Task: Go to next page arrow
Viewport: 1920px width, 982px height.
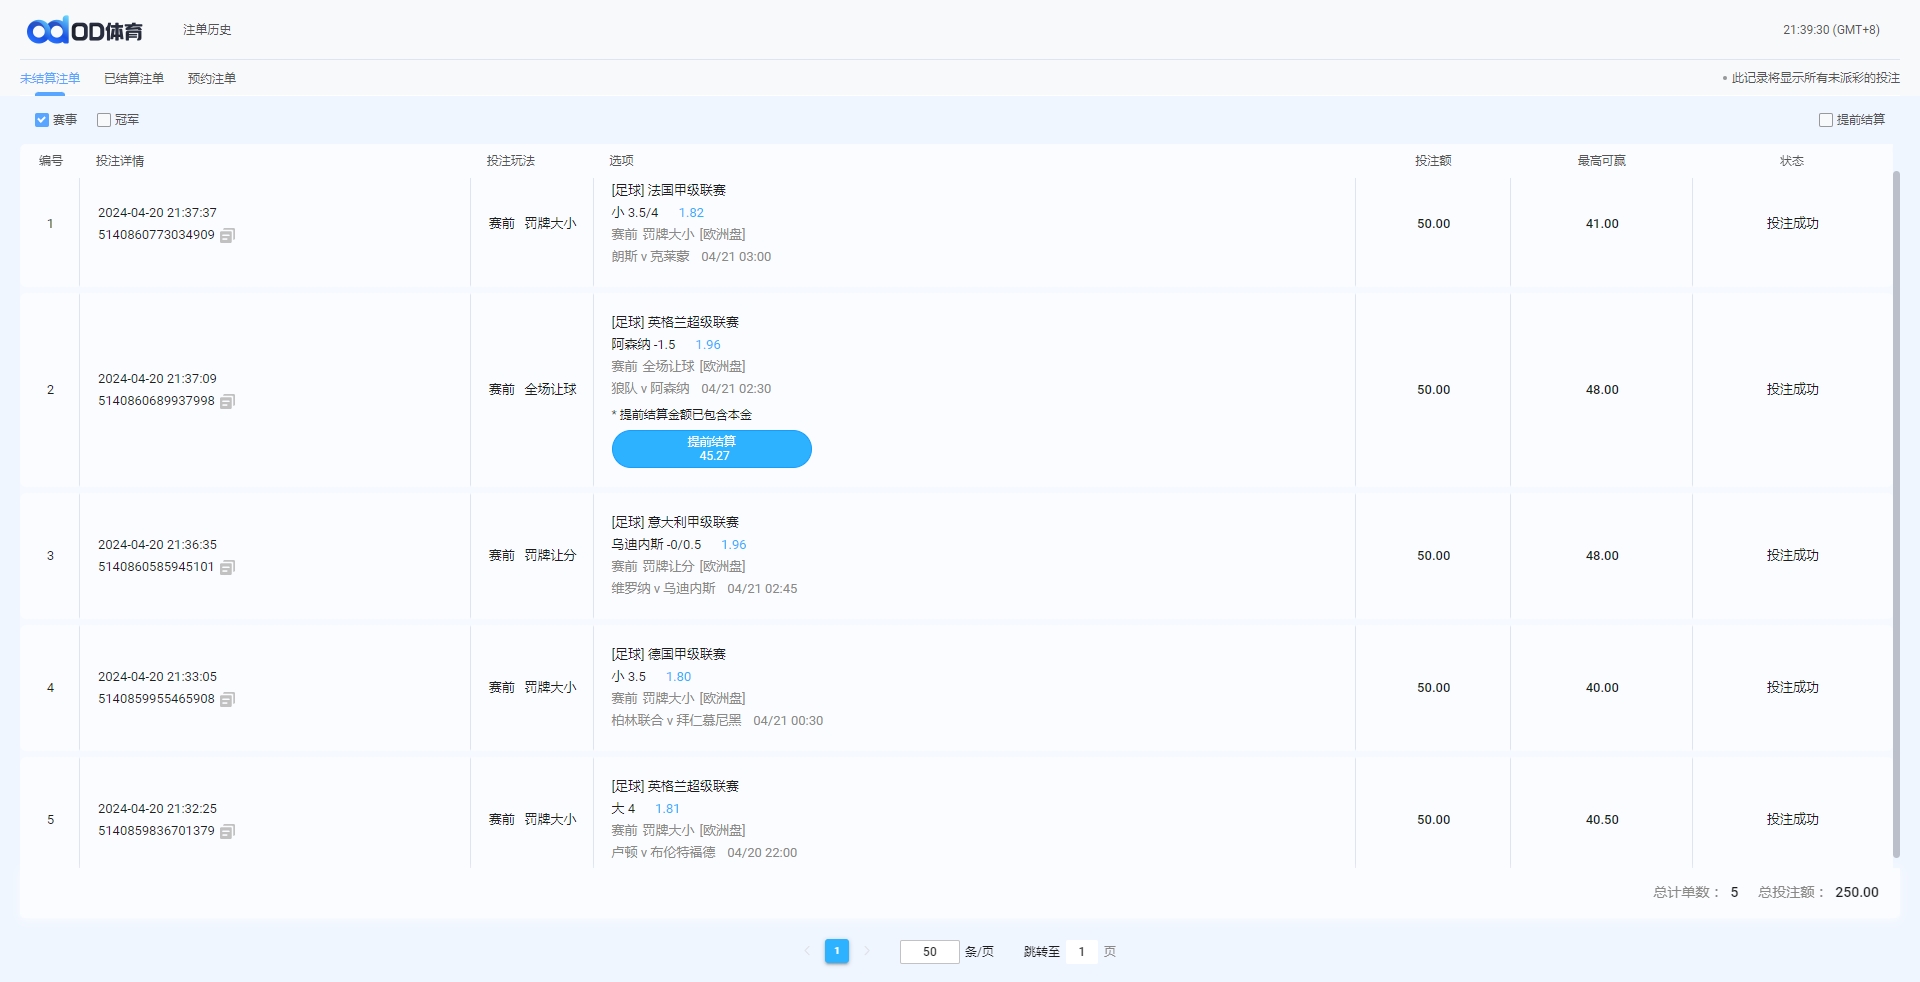Action: 867,951
